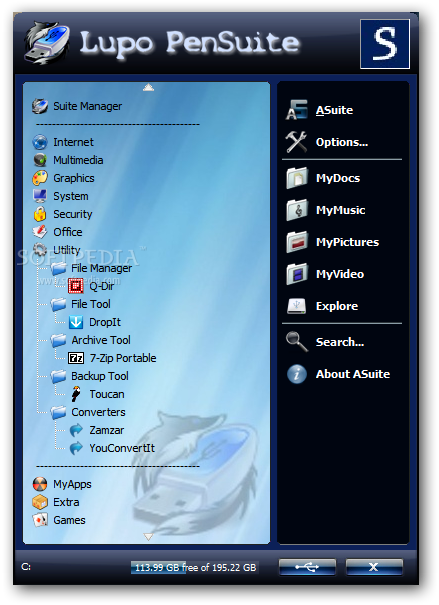Click the MyDocs folder icon
Screen dimensions: 439x605
tap(297, 178)
